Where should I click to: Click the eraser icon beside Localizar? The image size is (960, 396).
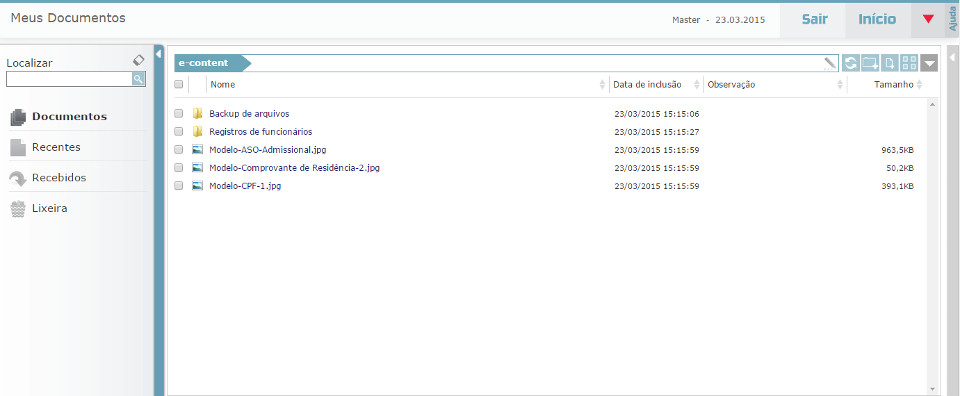click(x=139, y=61)
